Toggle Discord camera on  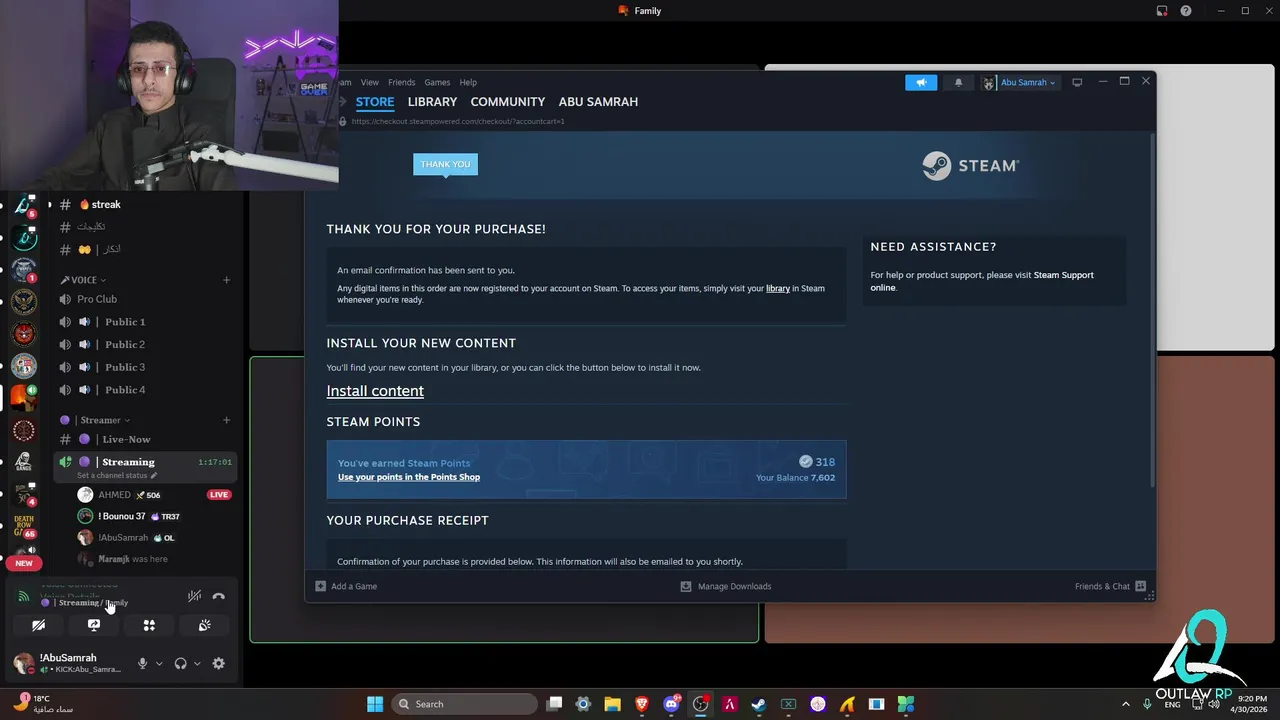(x=38, y=625)
